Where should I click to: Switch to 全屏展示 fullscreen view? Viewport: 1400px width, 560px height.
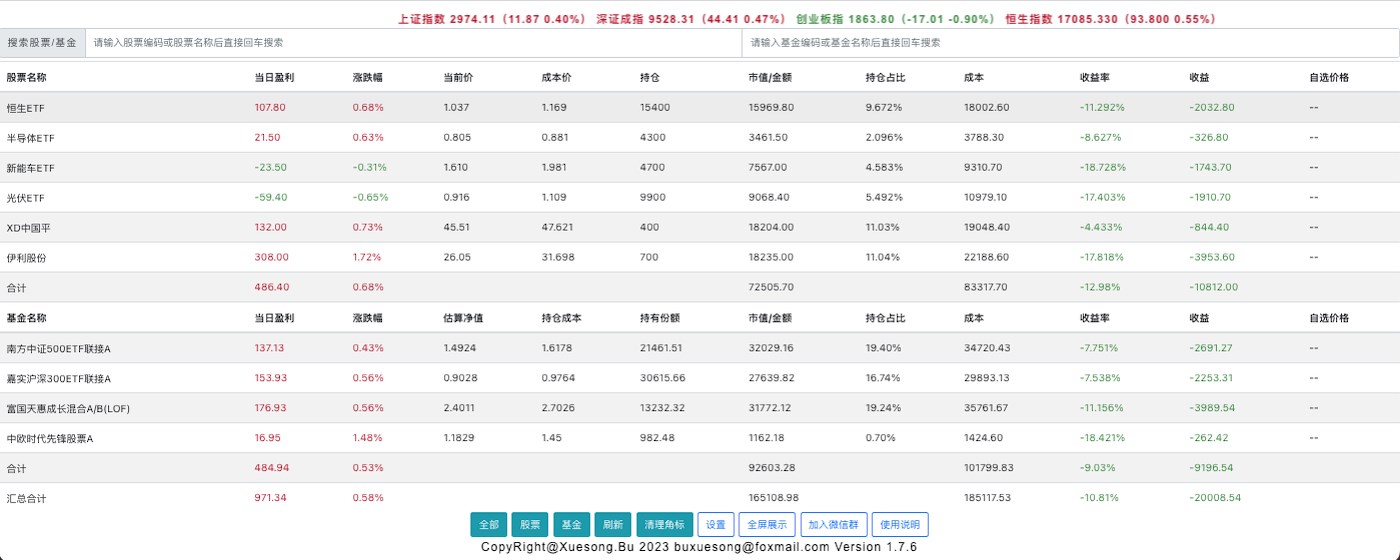pyautogui.click(x=767, y=524)
